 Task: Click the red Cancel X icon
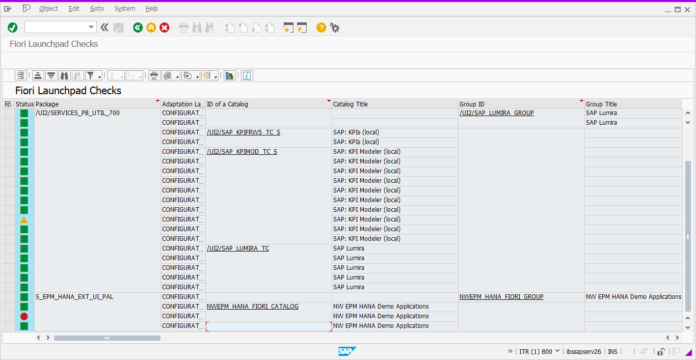(165, 28)
